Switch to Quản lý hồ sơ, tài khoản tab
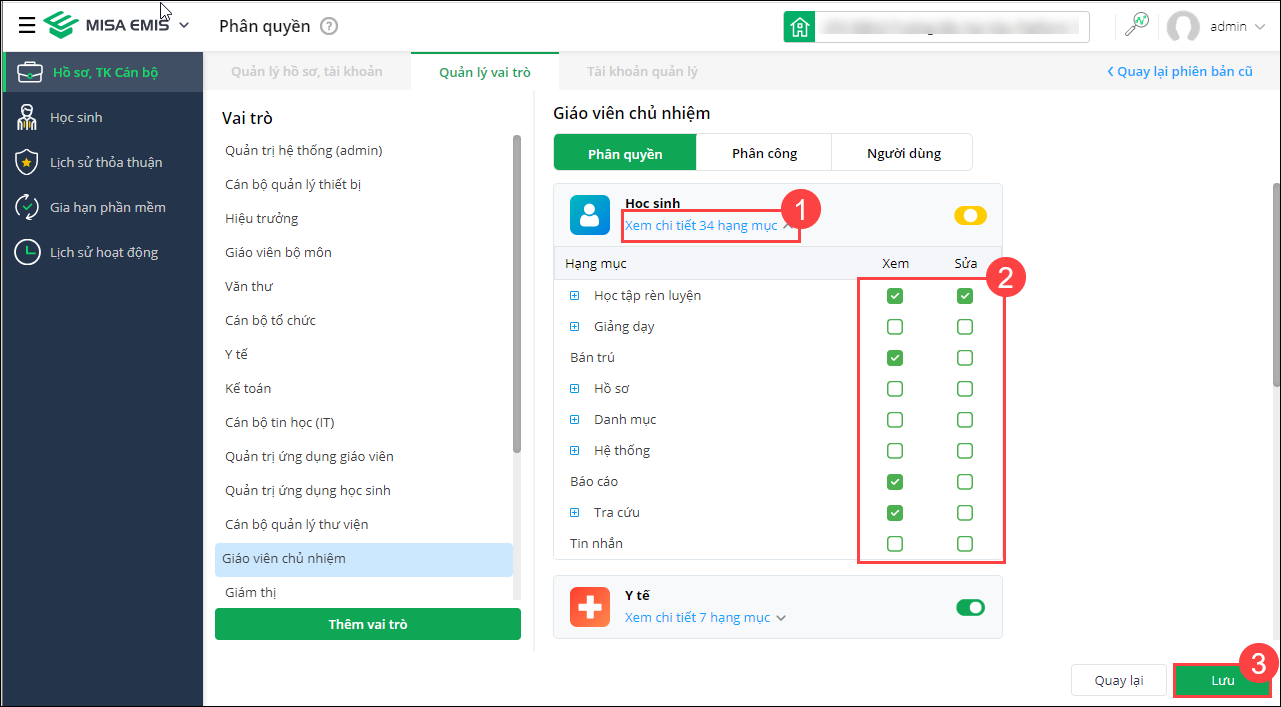This screenshot has width=1281, height=707. (x=306, y=72)
